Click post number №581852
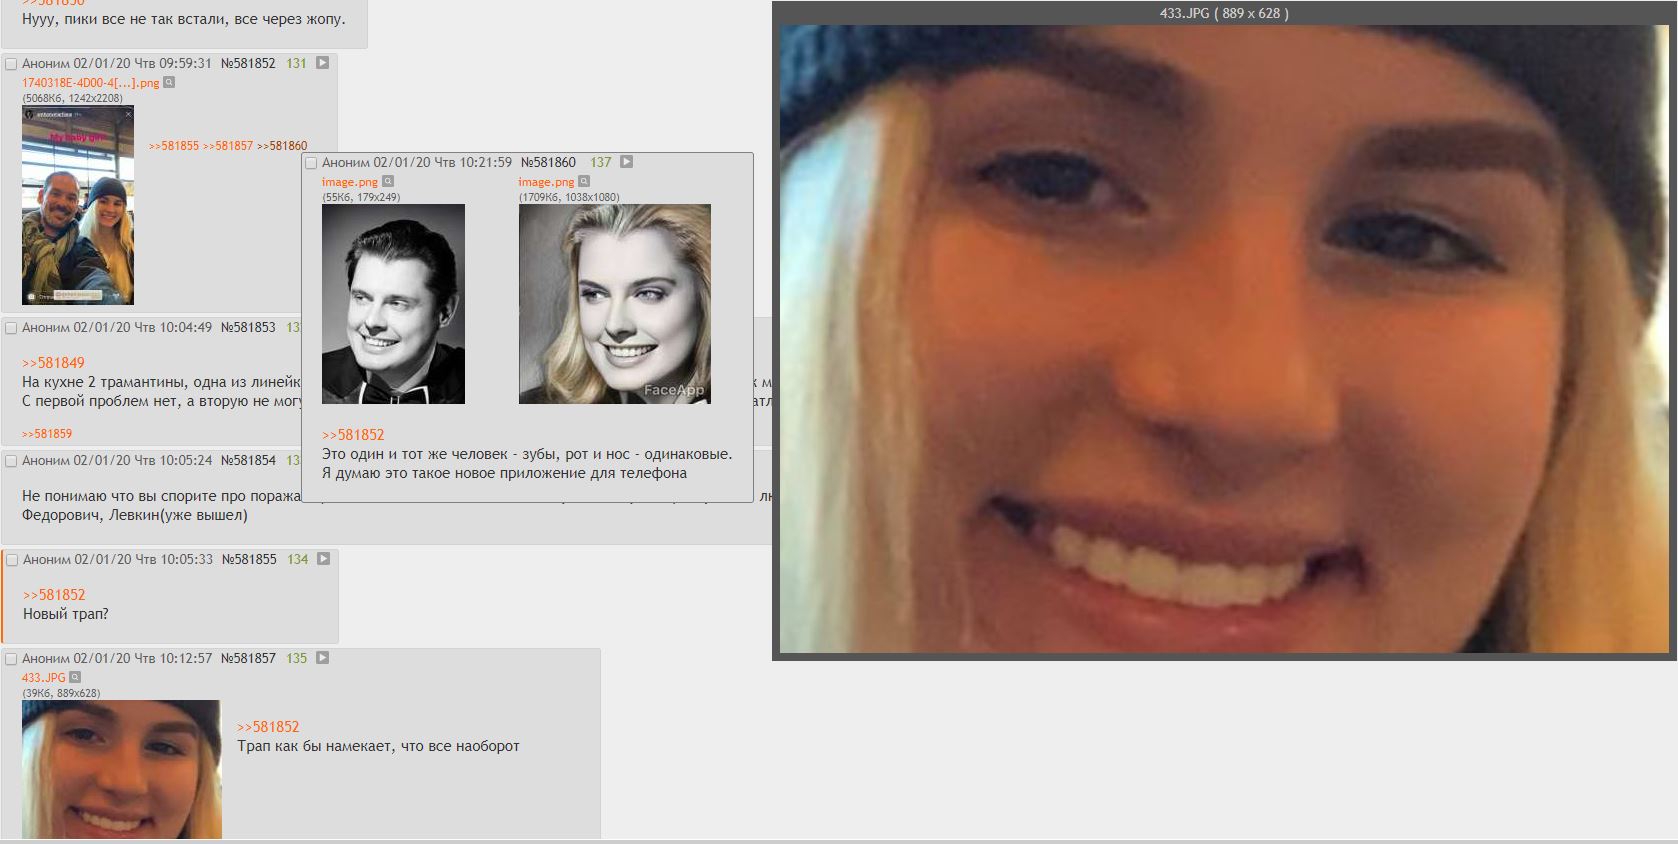Screen dimensions: 1678x844 point(247,63)
